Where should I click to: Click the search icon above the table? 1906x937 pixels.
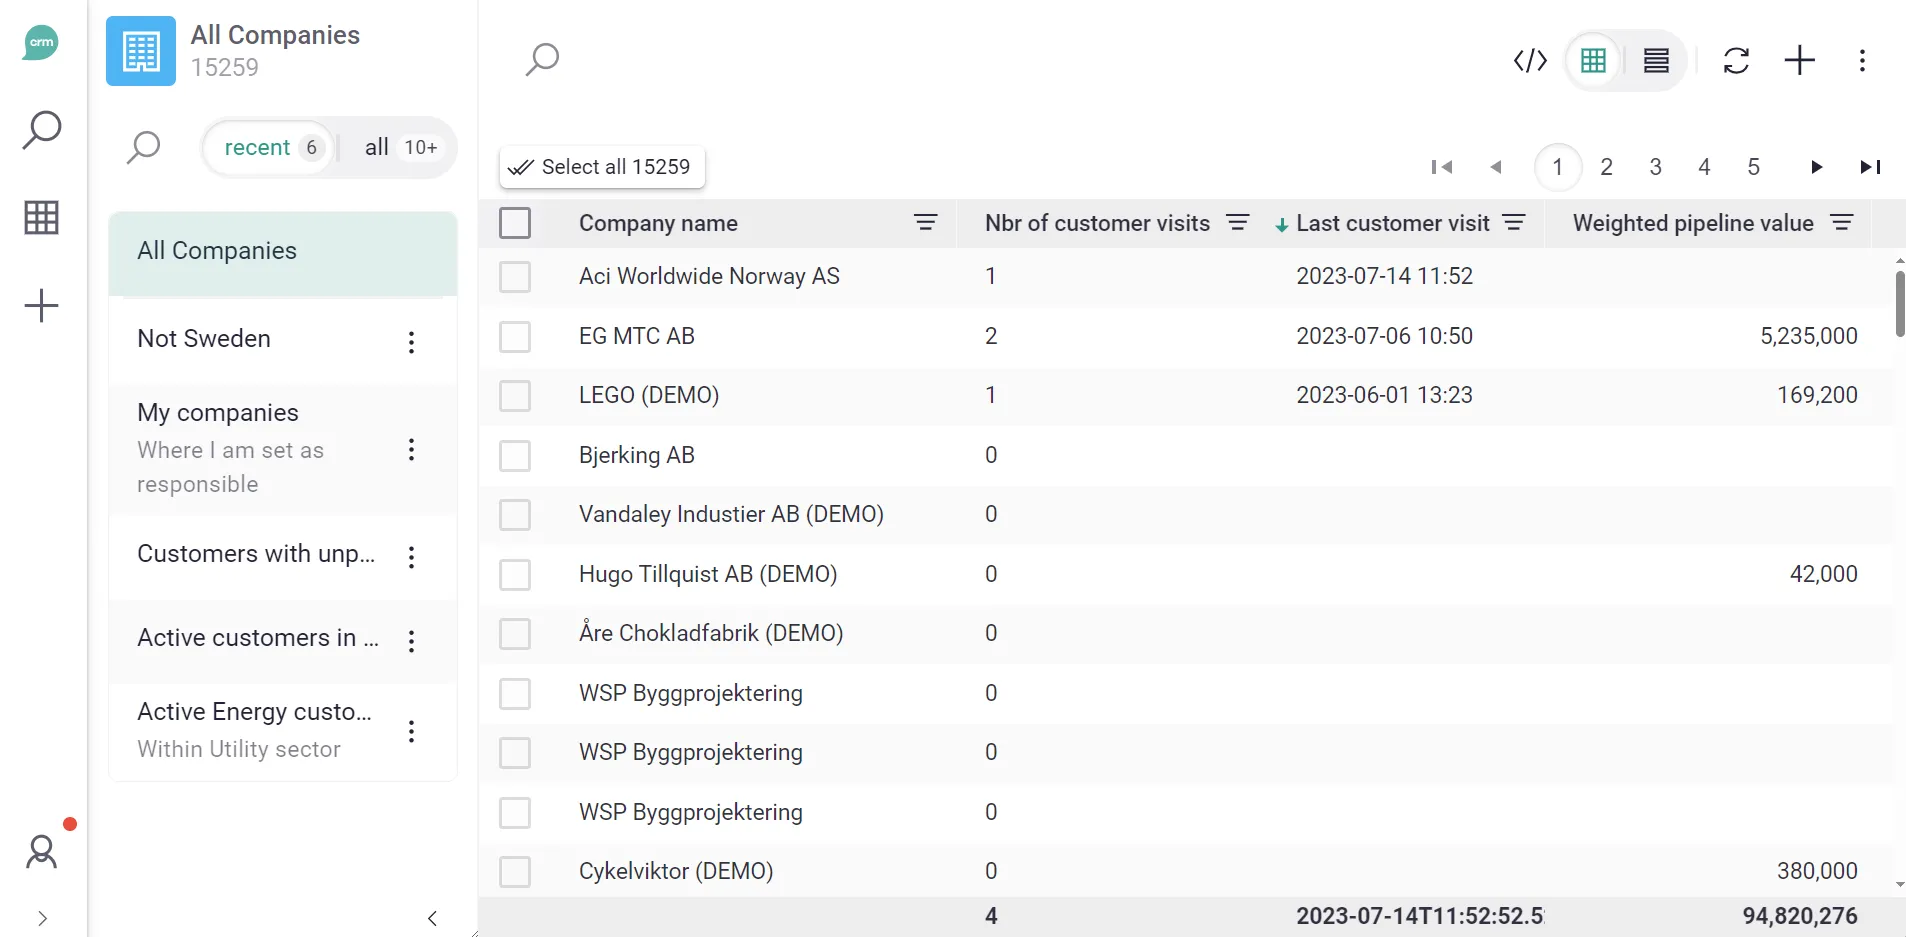[x=542, y=59]
